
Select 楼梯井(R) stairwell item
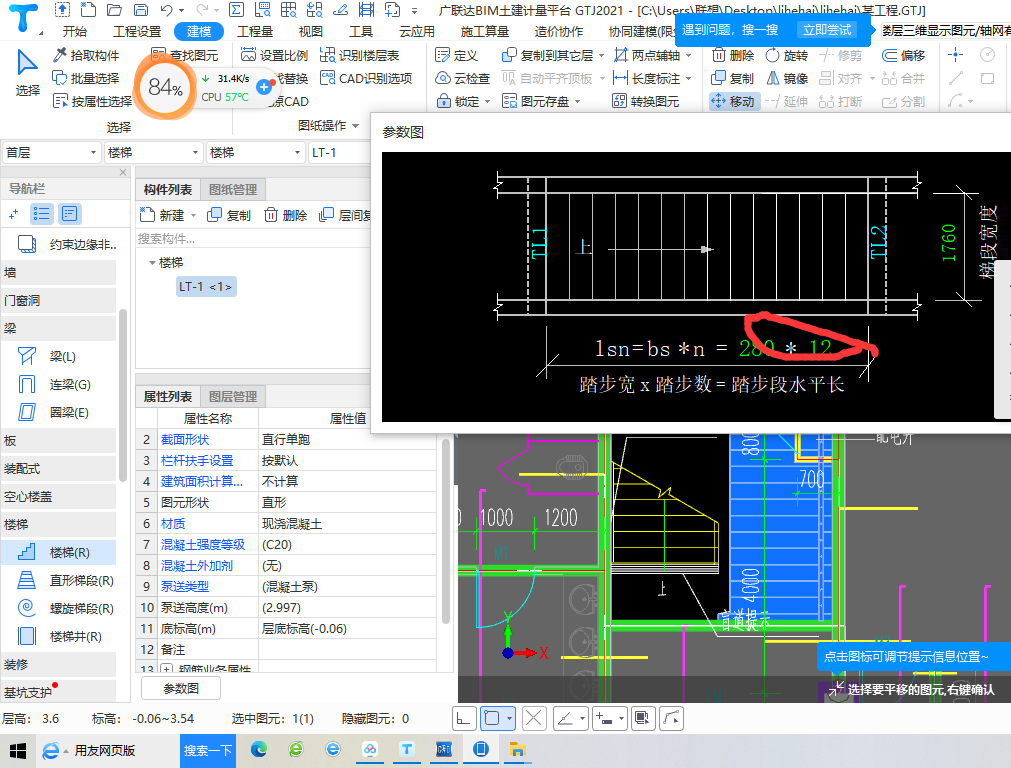tap(58, 636)
